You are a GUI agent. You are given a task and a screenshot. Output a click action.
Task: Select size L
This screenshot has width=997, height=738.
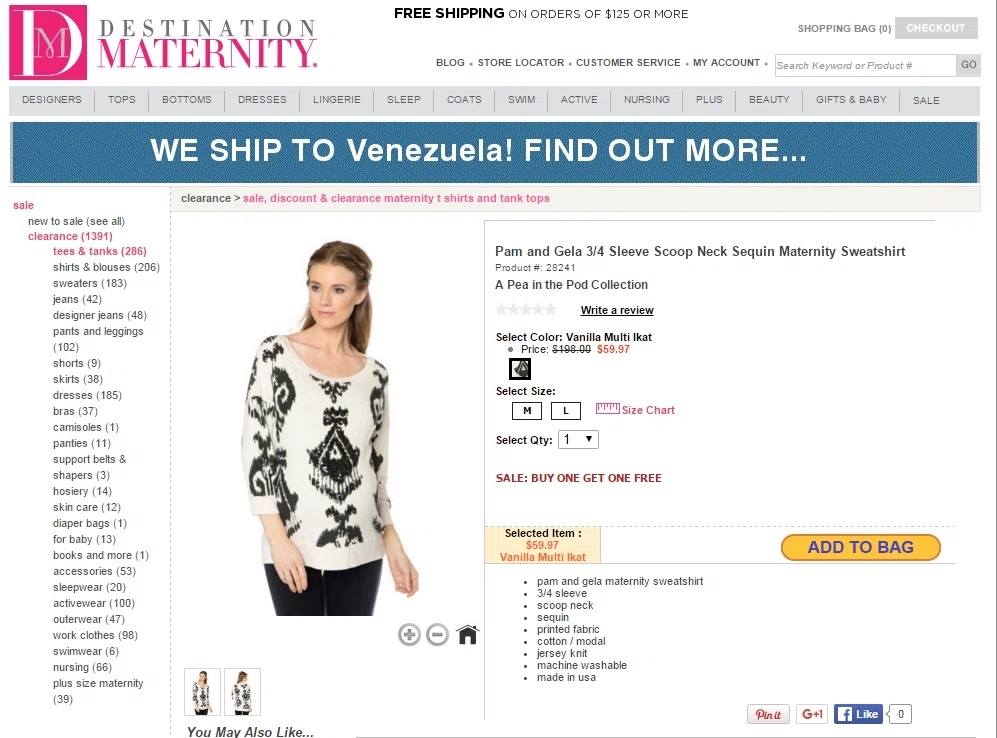pyautogui.click(x=566, y=411)
